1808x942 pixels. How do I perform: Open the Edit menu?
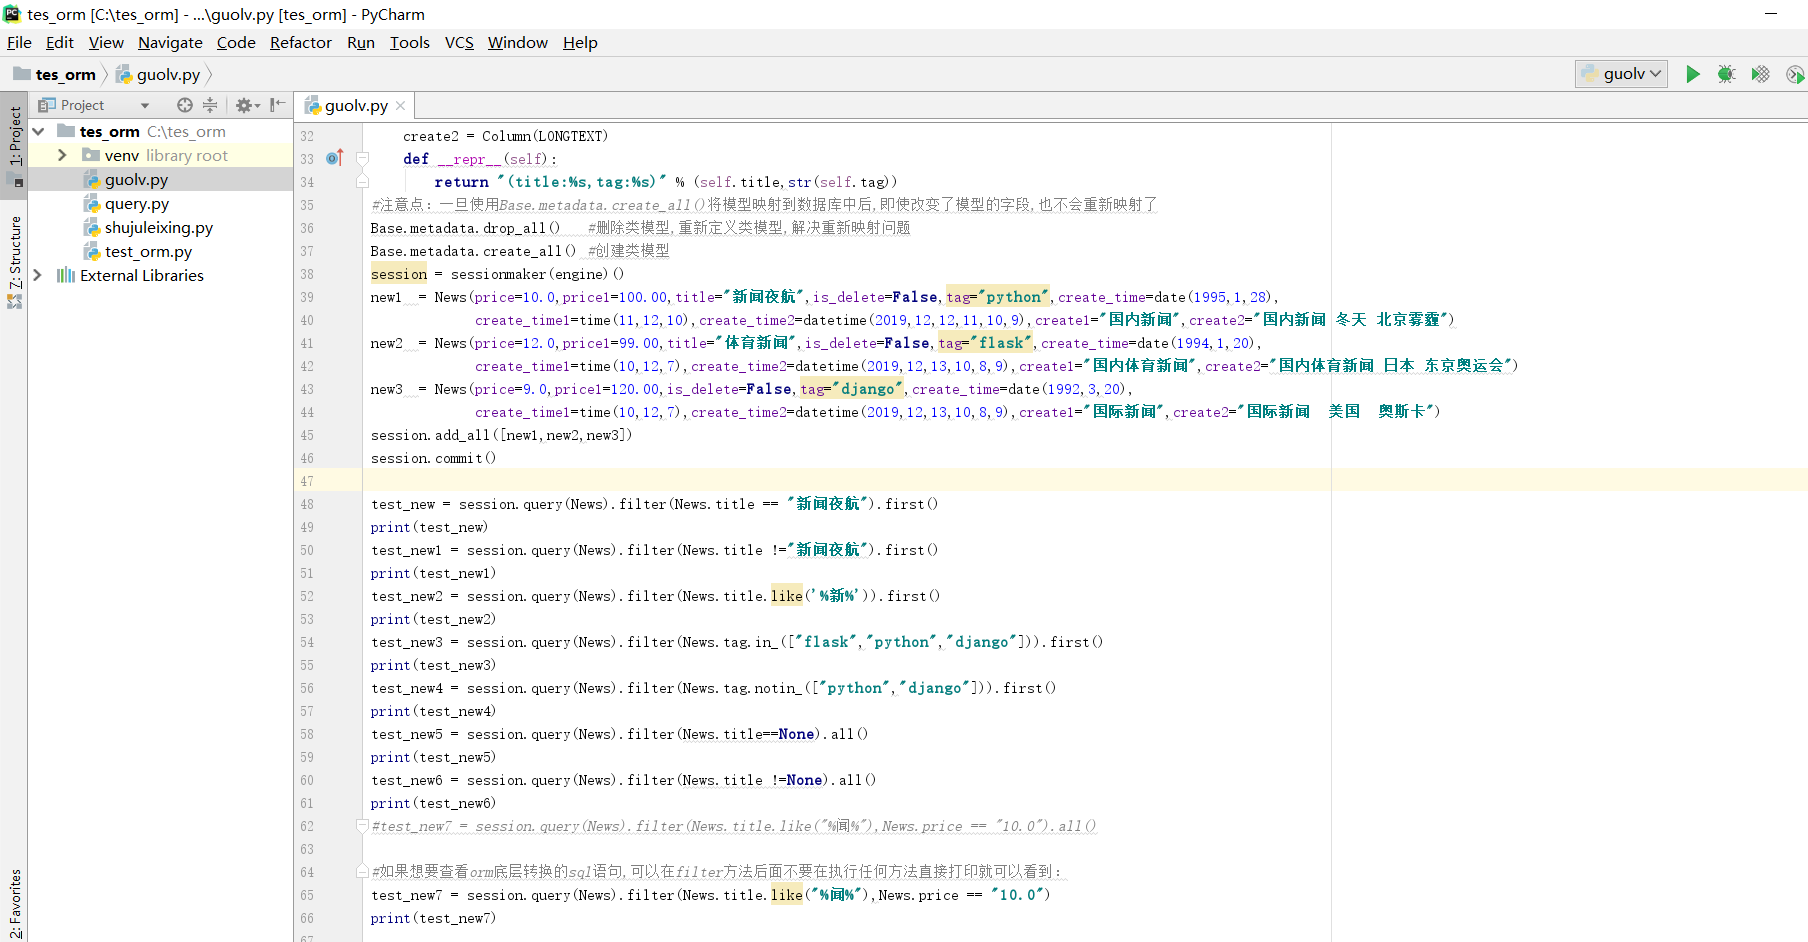[60, 42]
